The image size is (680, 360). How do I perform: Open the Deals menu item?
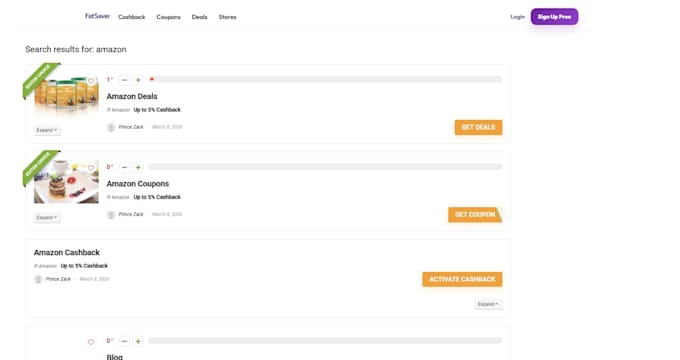(x=199, y=17)
